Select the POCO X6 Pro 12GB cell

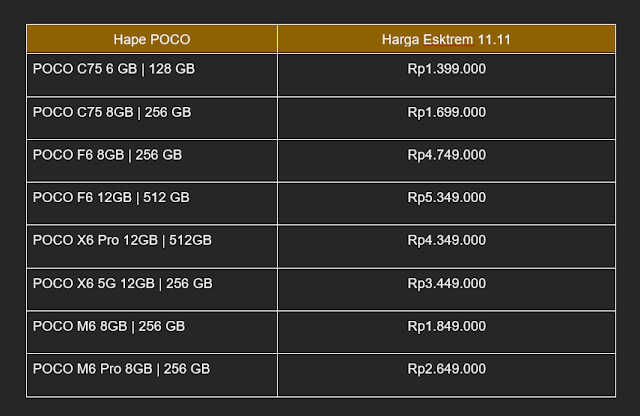122,241
